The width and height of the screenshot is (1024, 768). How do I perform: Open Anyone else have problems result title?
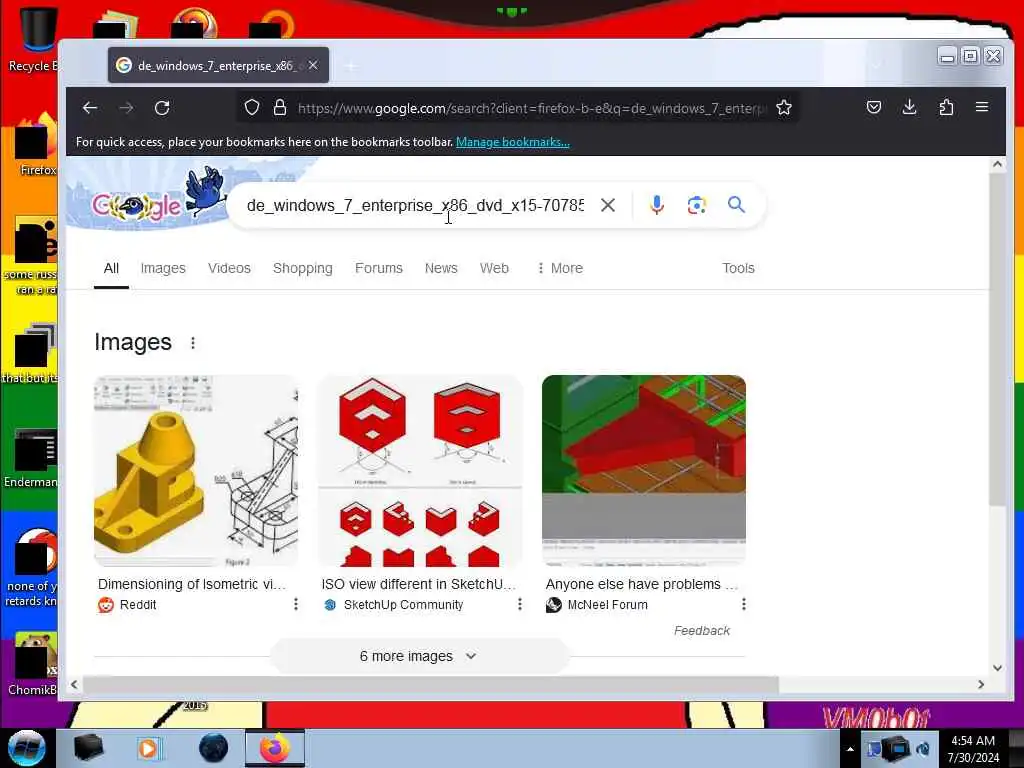click(642, 584)
